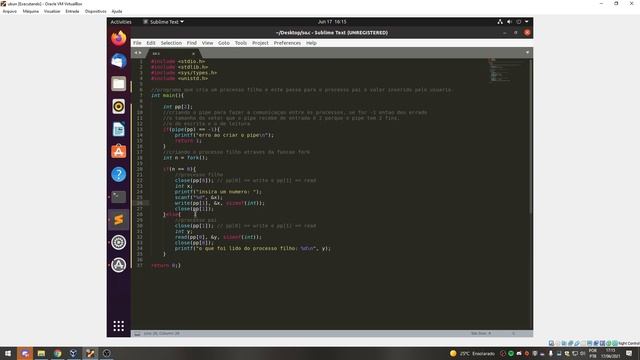Open Software Updater icon in the dock
640x360 pixels.
click(119, 265)
